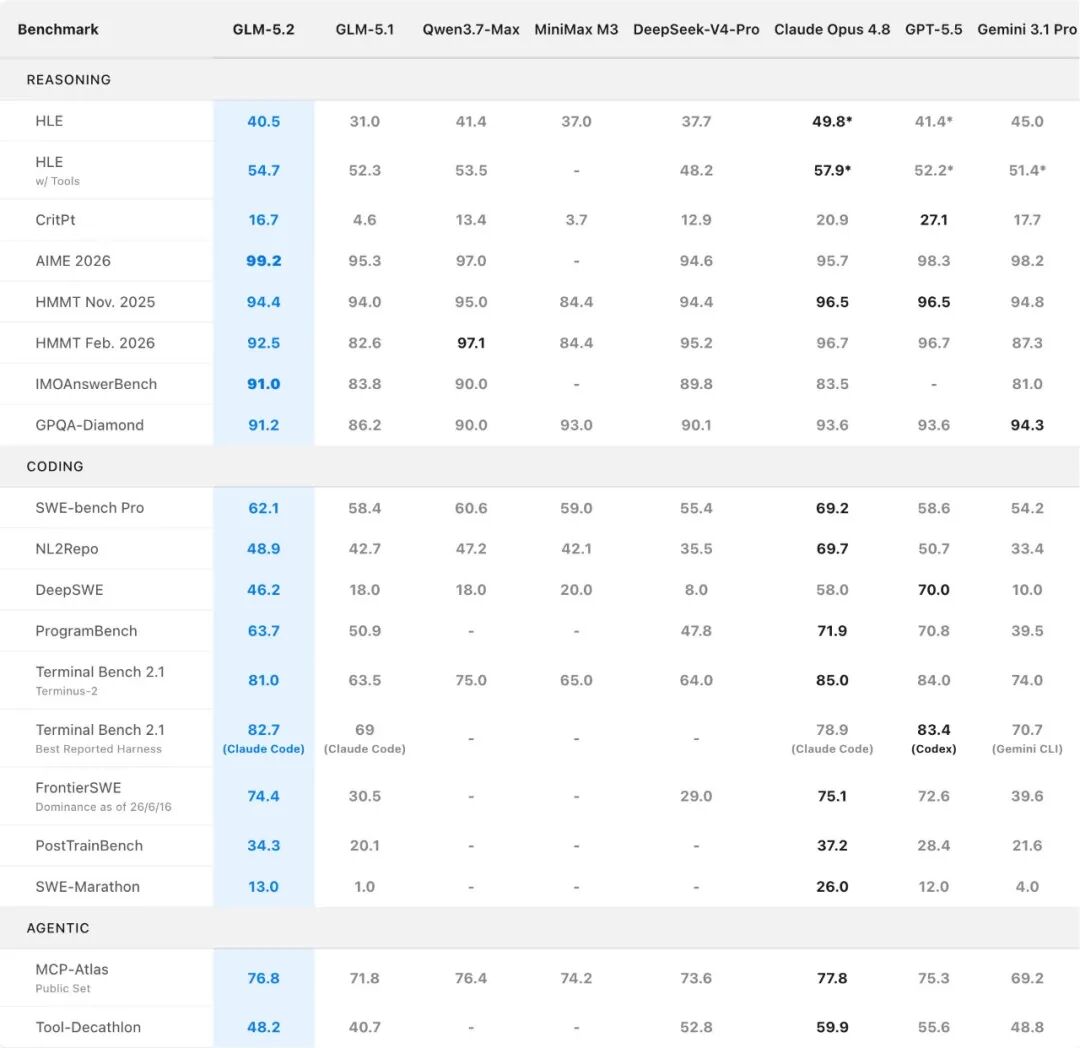Click Qwen3.7-Max score 97.1 for HMMT Feb. 2026
This screenshot has height=1048, width=1080.
470,343
